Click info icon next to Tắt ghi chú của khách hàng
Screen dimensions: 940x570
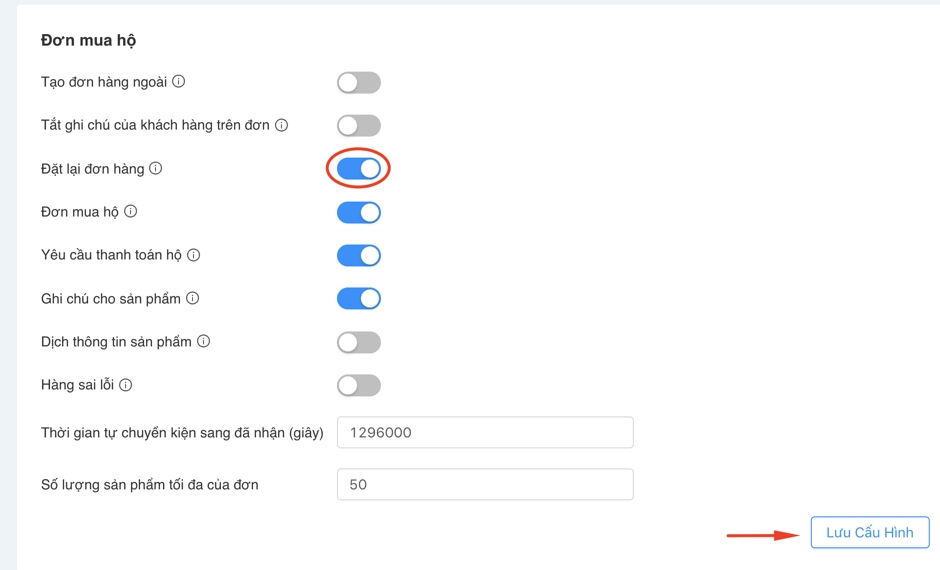coord(282,125)
